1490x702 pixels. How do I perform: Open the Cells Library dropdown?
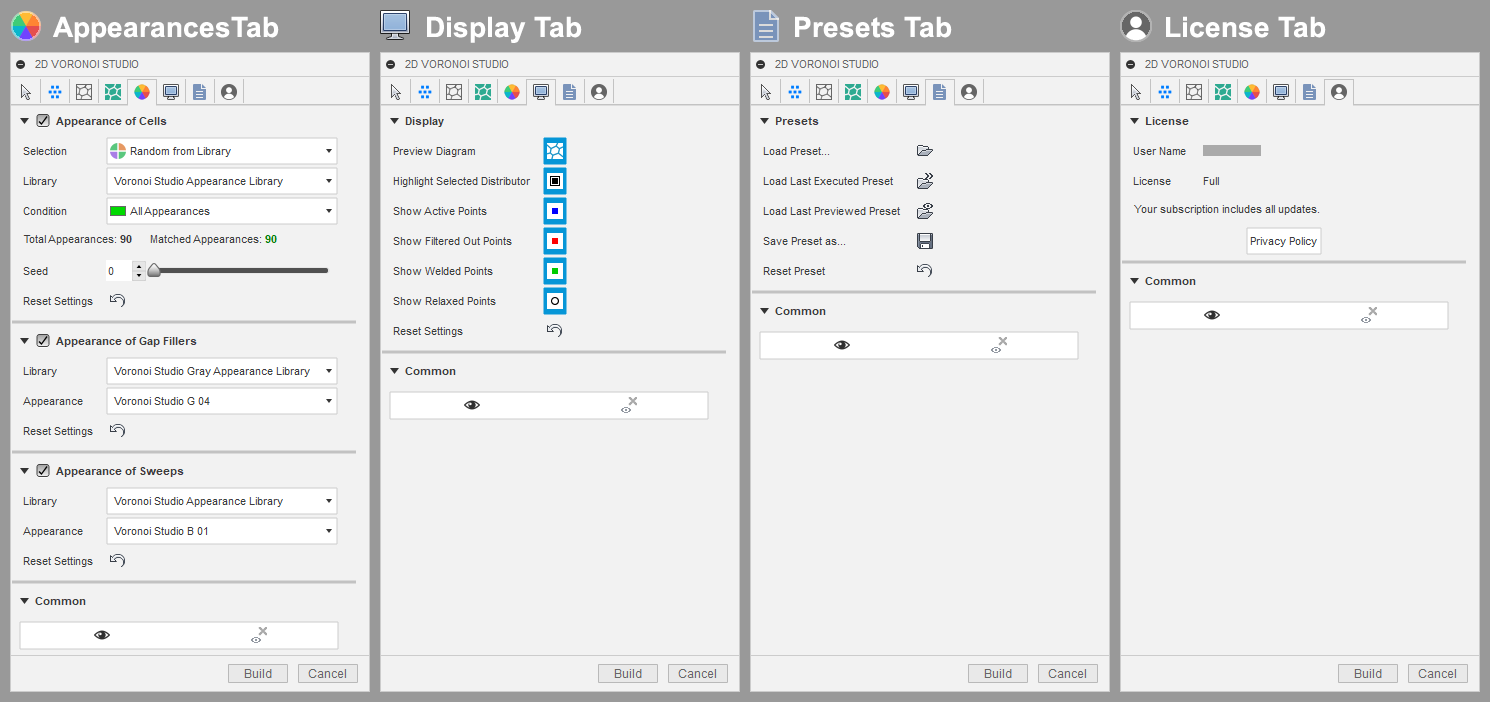click(221, 181)
